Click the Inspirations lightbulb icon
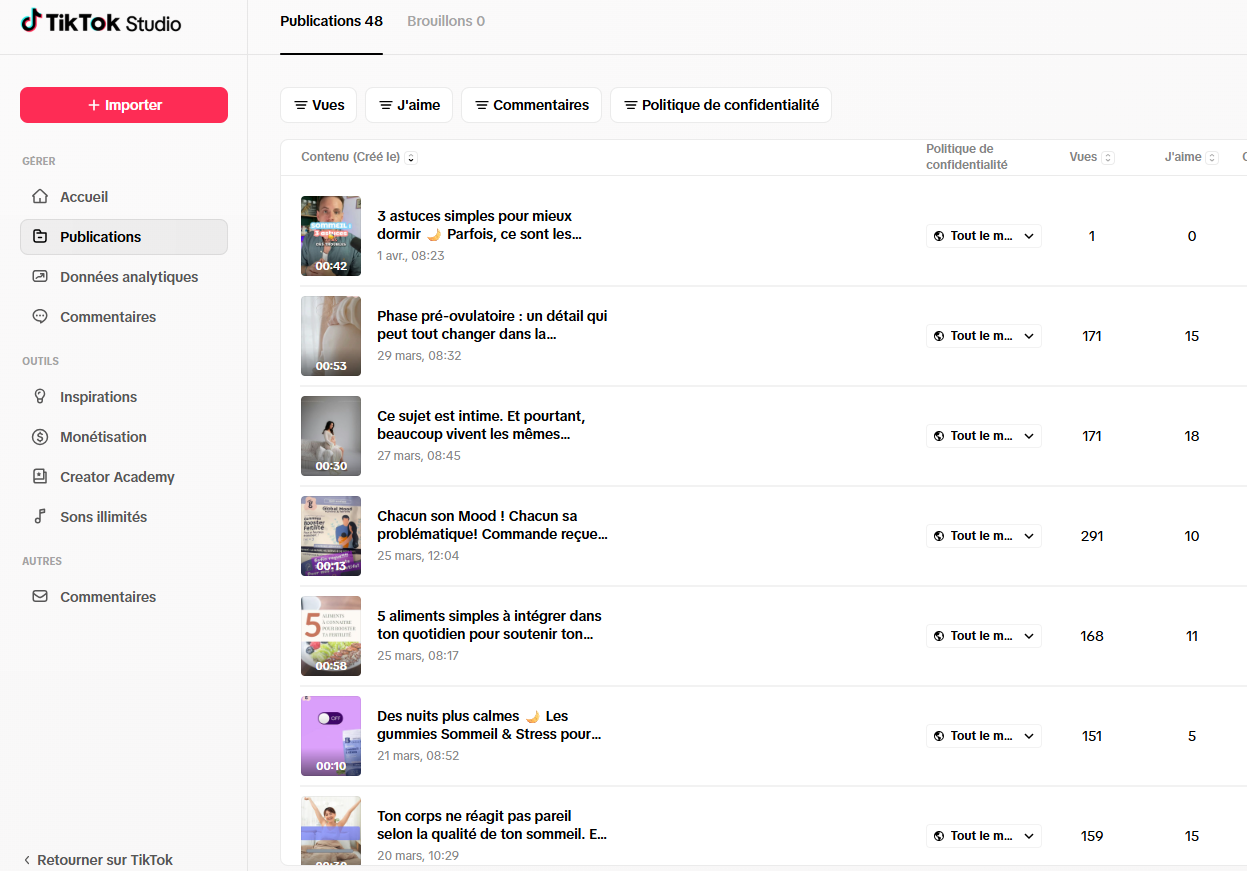This screenshot has width=1247, height=871. [40, 397]
